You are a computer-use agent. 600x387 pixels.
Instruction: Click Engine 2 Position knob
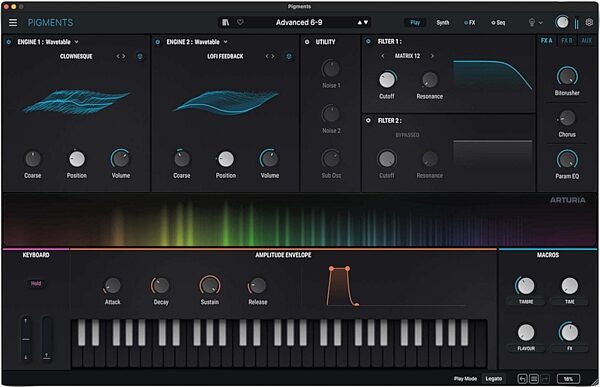226,159
